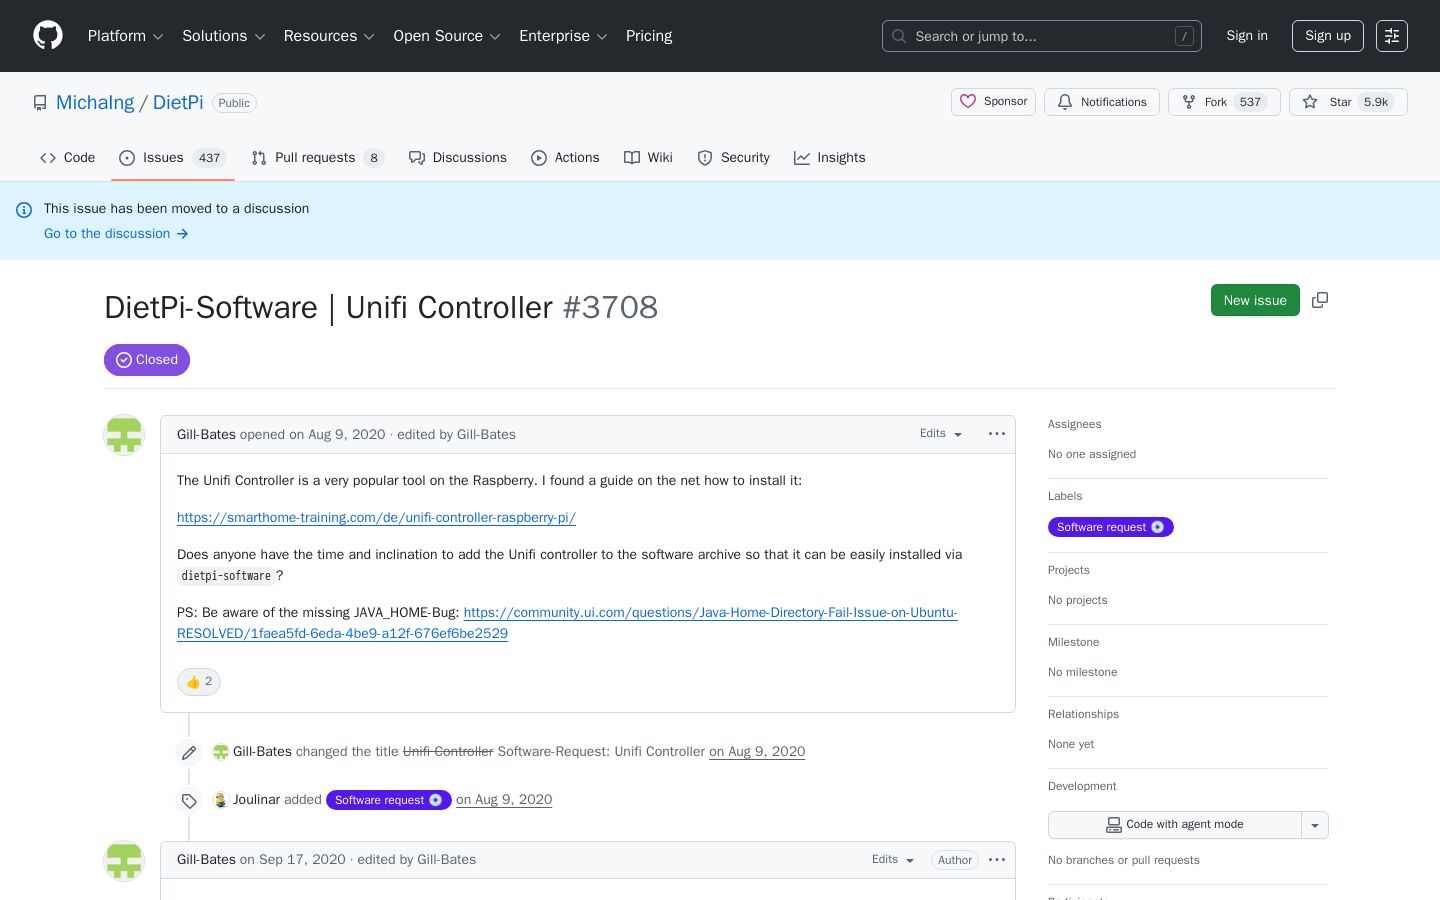Click Code with agent mode button
1440x900 pixels.
click(x=1175, y=825)
